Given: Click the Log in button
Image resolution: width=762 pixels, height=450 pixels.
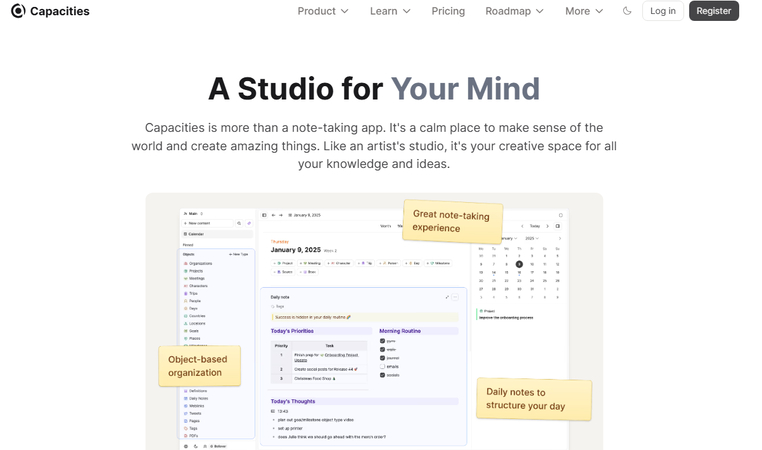Looking at the screenshot, I should tap(662, 11).
